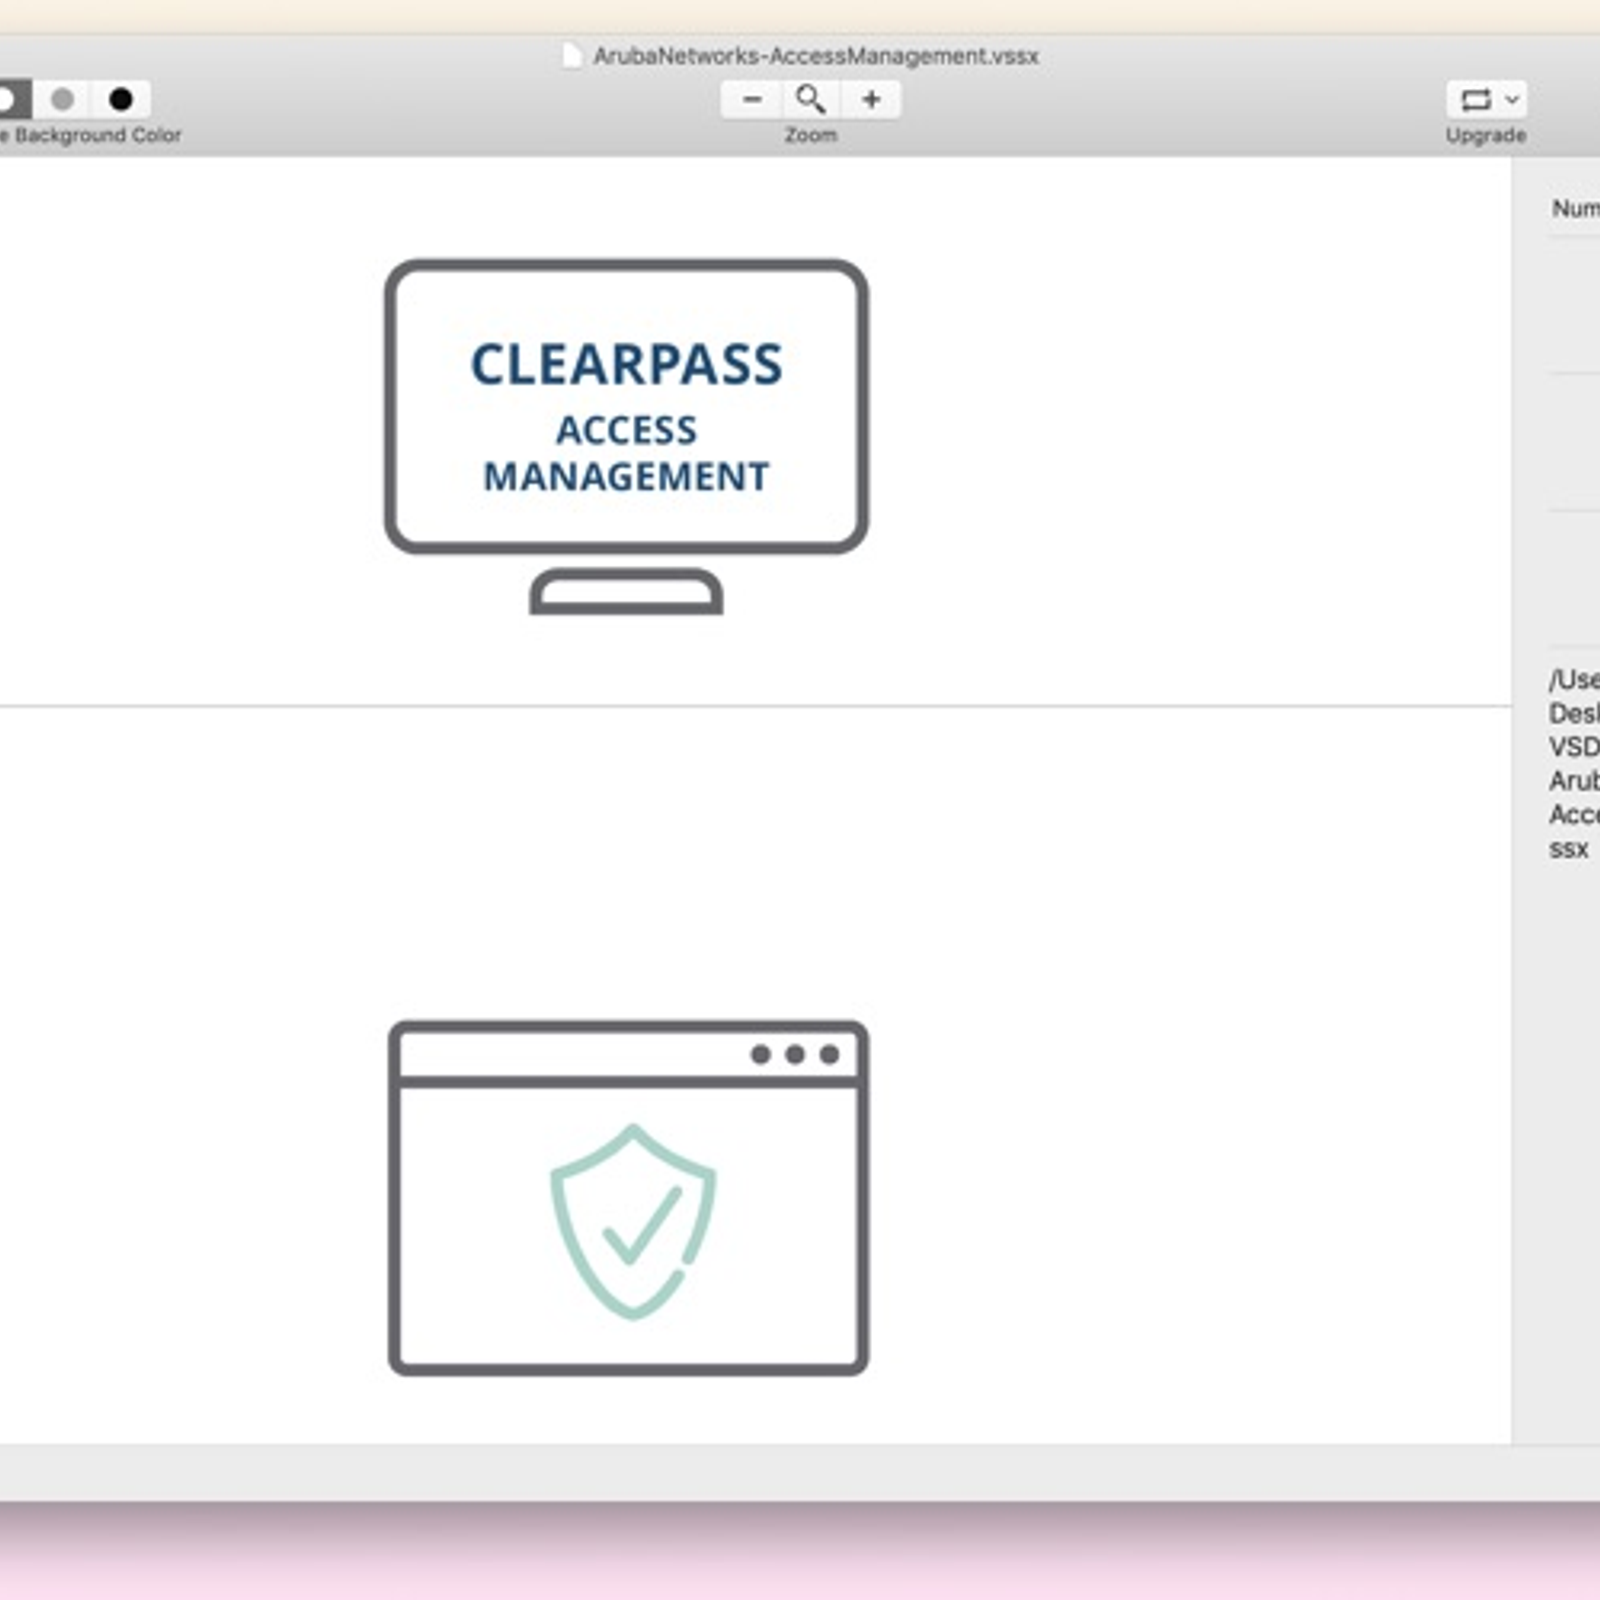Expand the Upgrade dropdown chevron

pyautogui.click(x=1512, y=99)
